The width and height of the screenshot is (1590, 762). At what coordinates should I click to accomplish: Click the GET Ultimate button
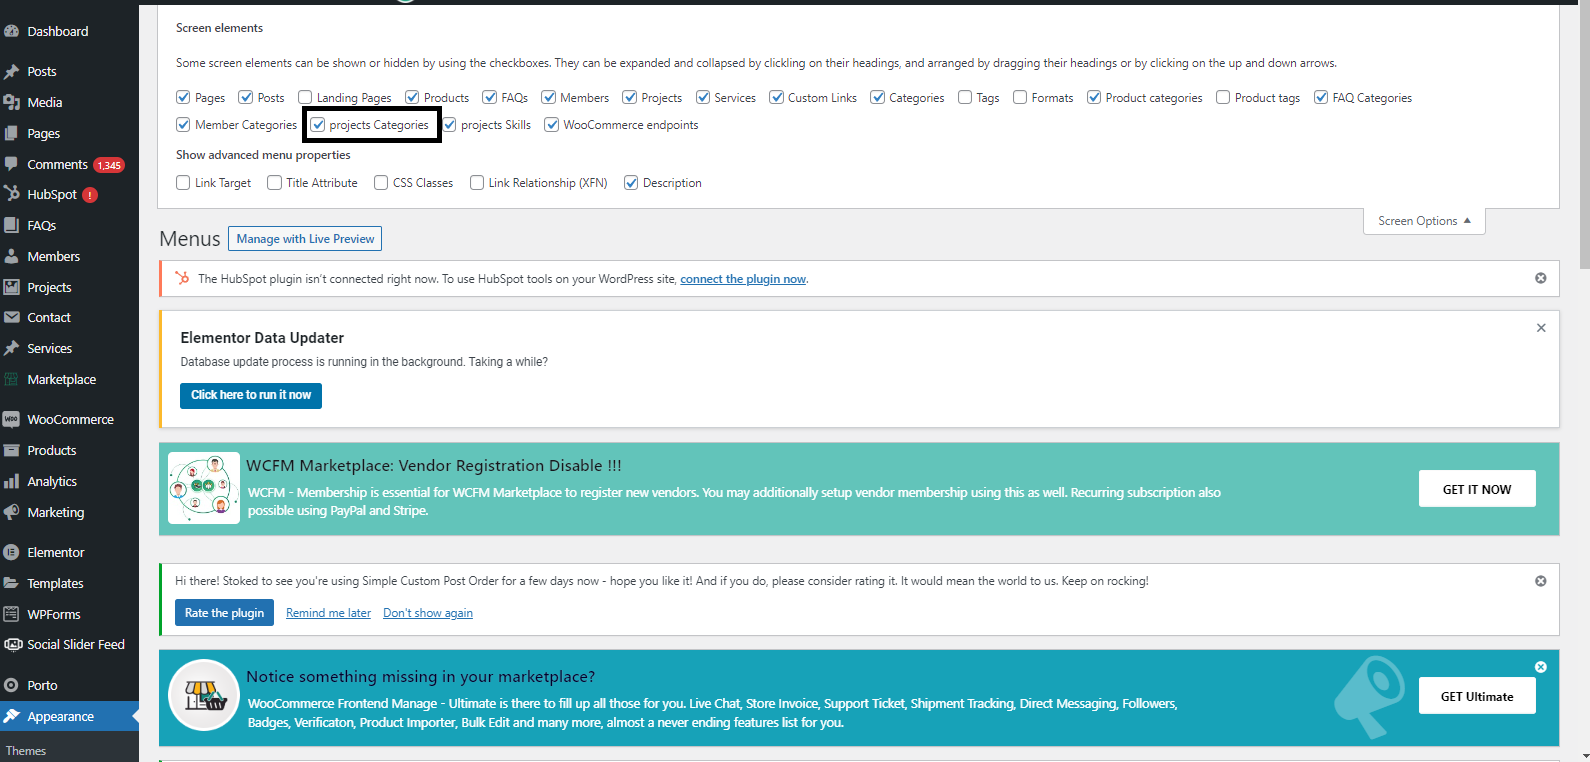(x=1477, y=696)
